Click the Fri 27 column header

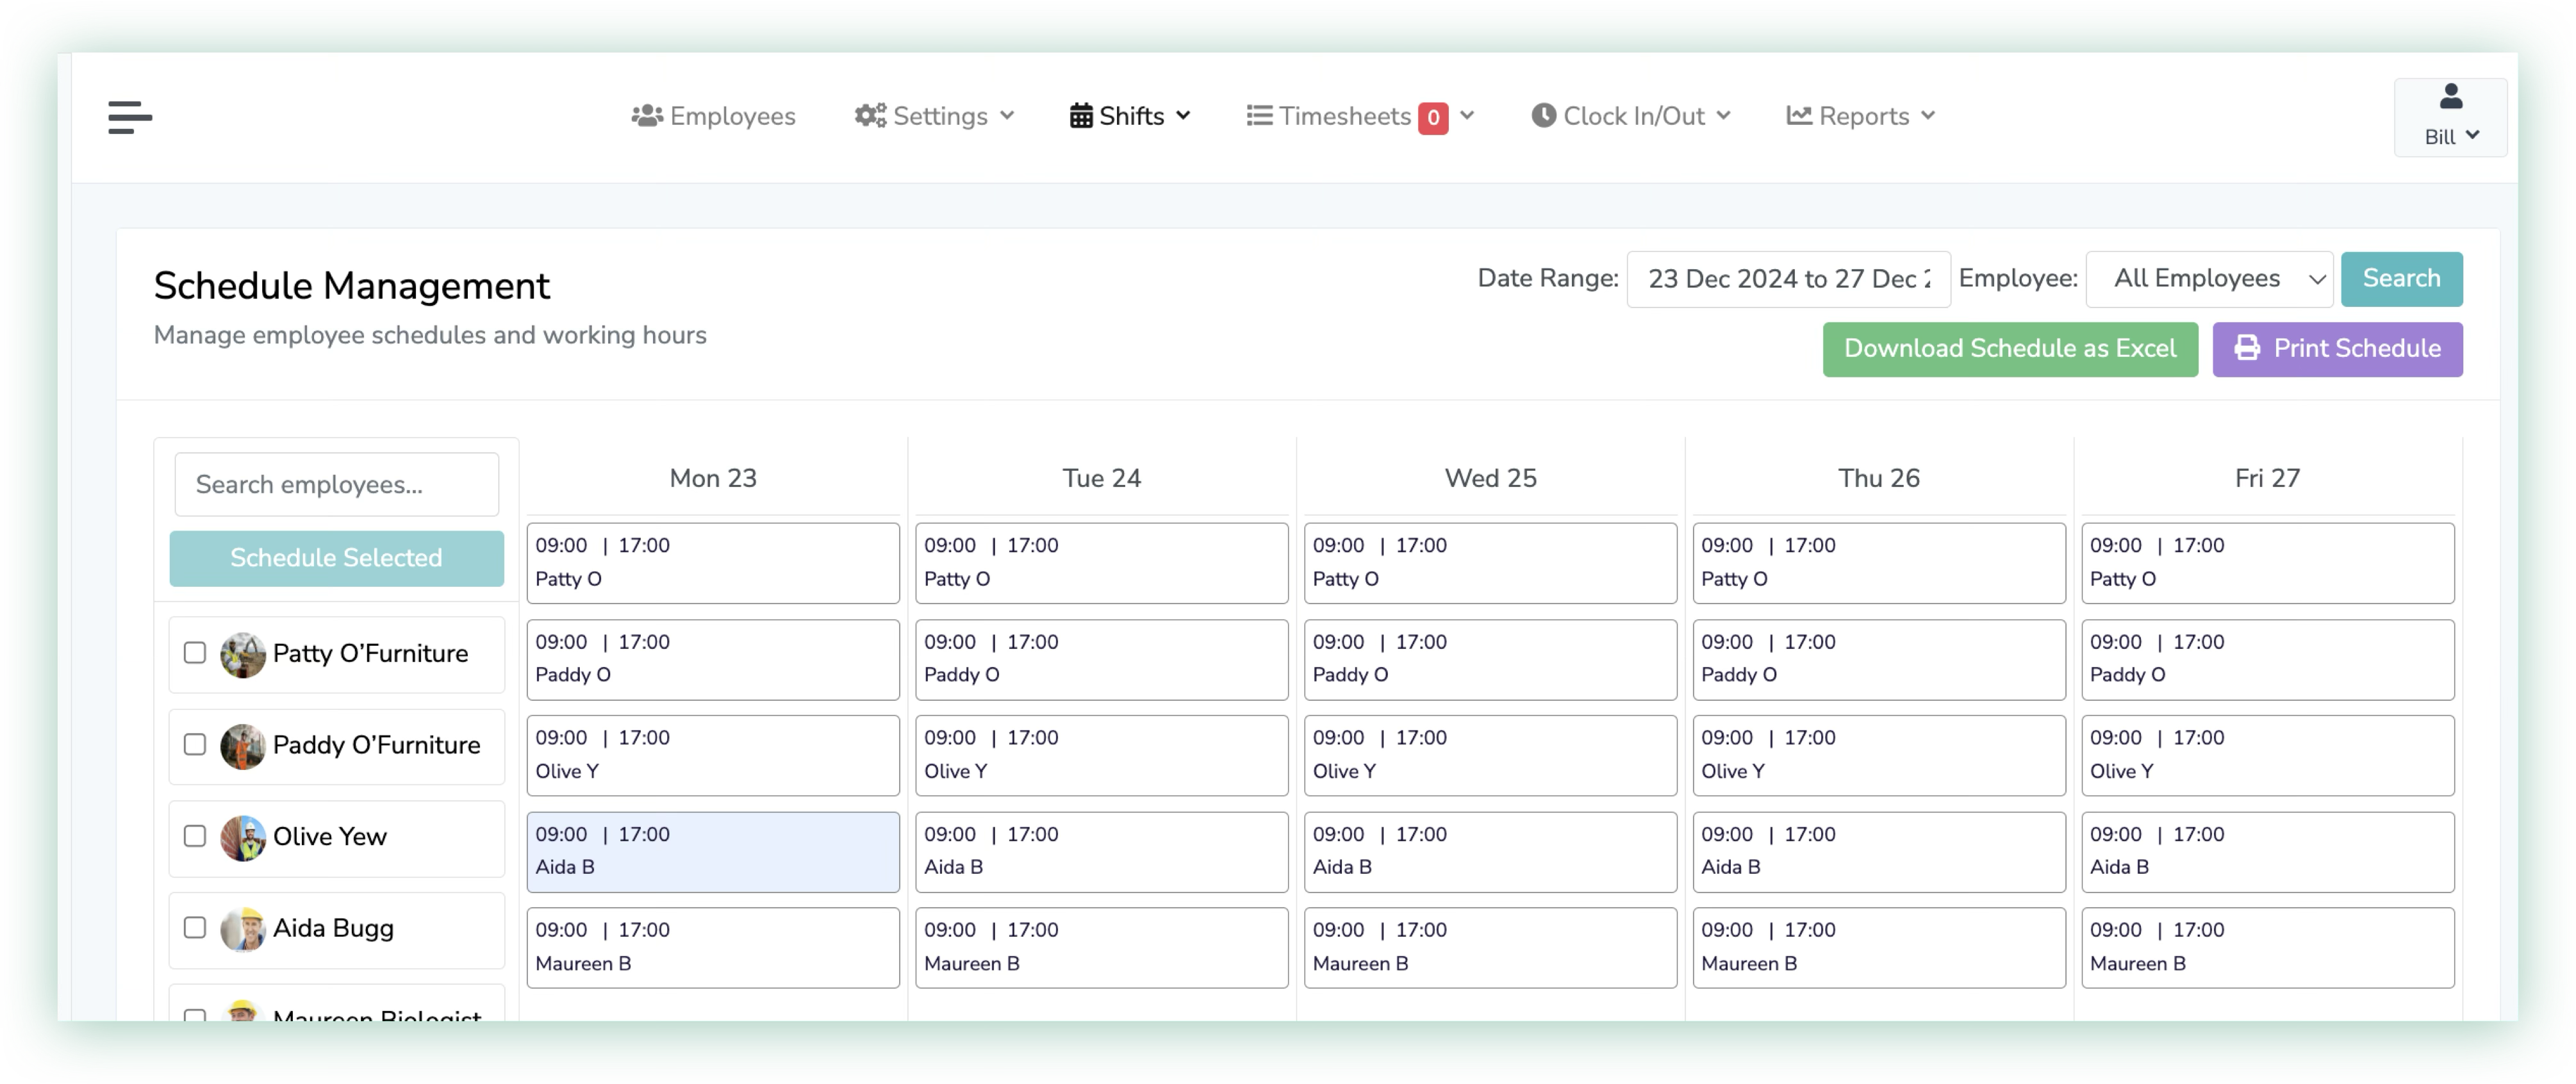[x=2267, y=478]
